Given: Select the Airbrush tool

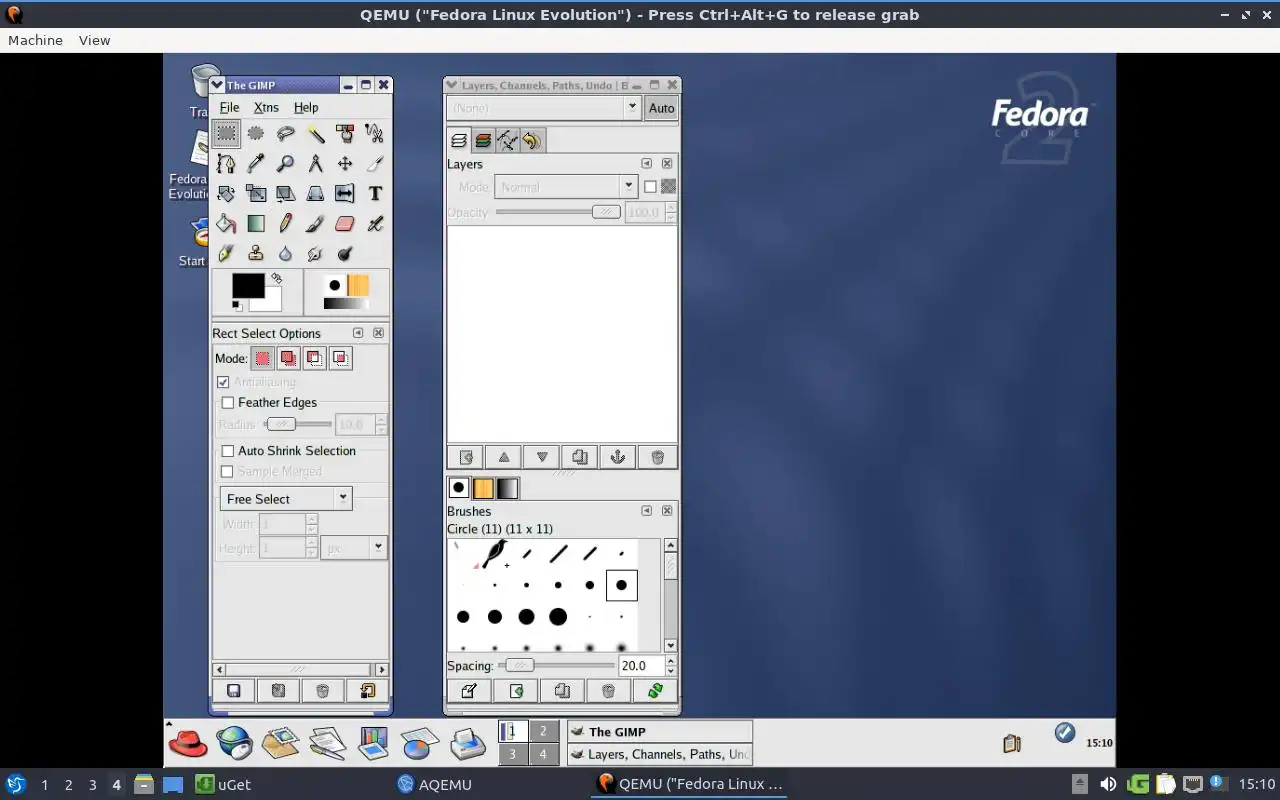Looking at the screenshot, I should tap(375, 223).
